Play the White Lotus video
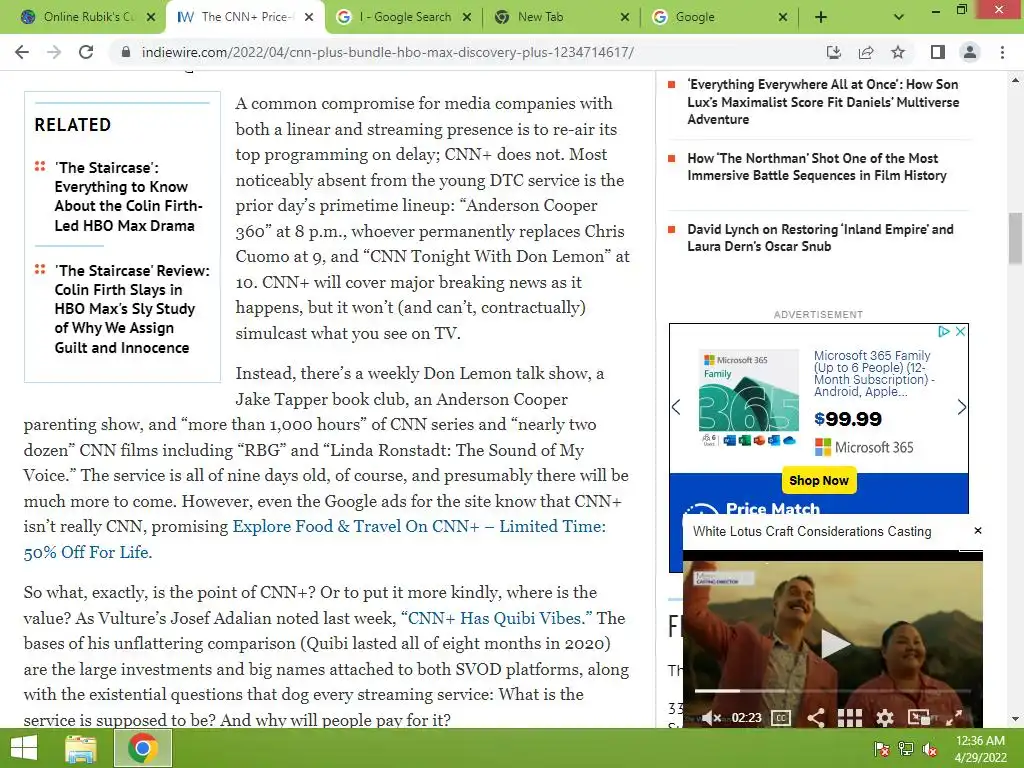Screen dimensions: 1024x768 [x=834, y=643]
